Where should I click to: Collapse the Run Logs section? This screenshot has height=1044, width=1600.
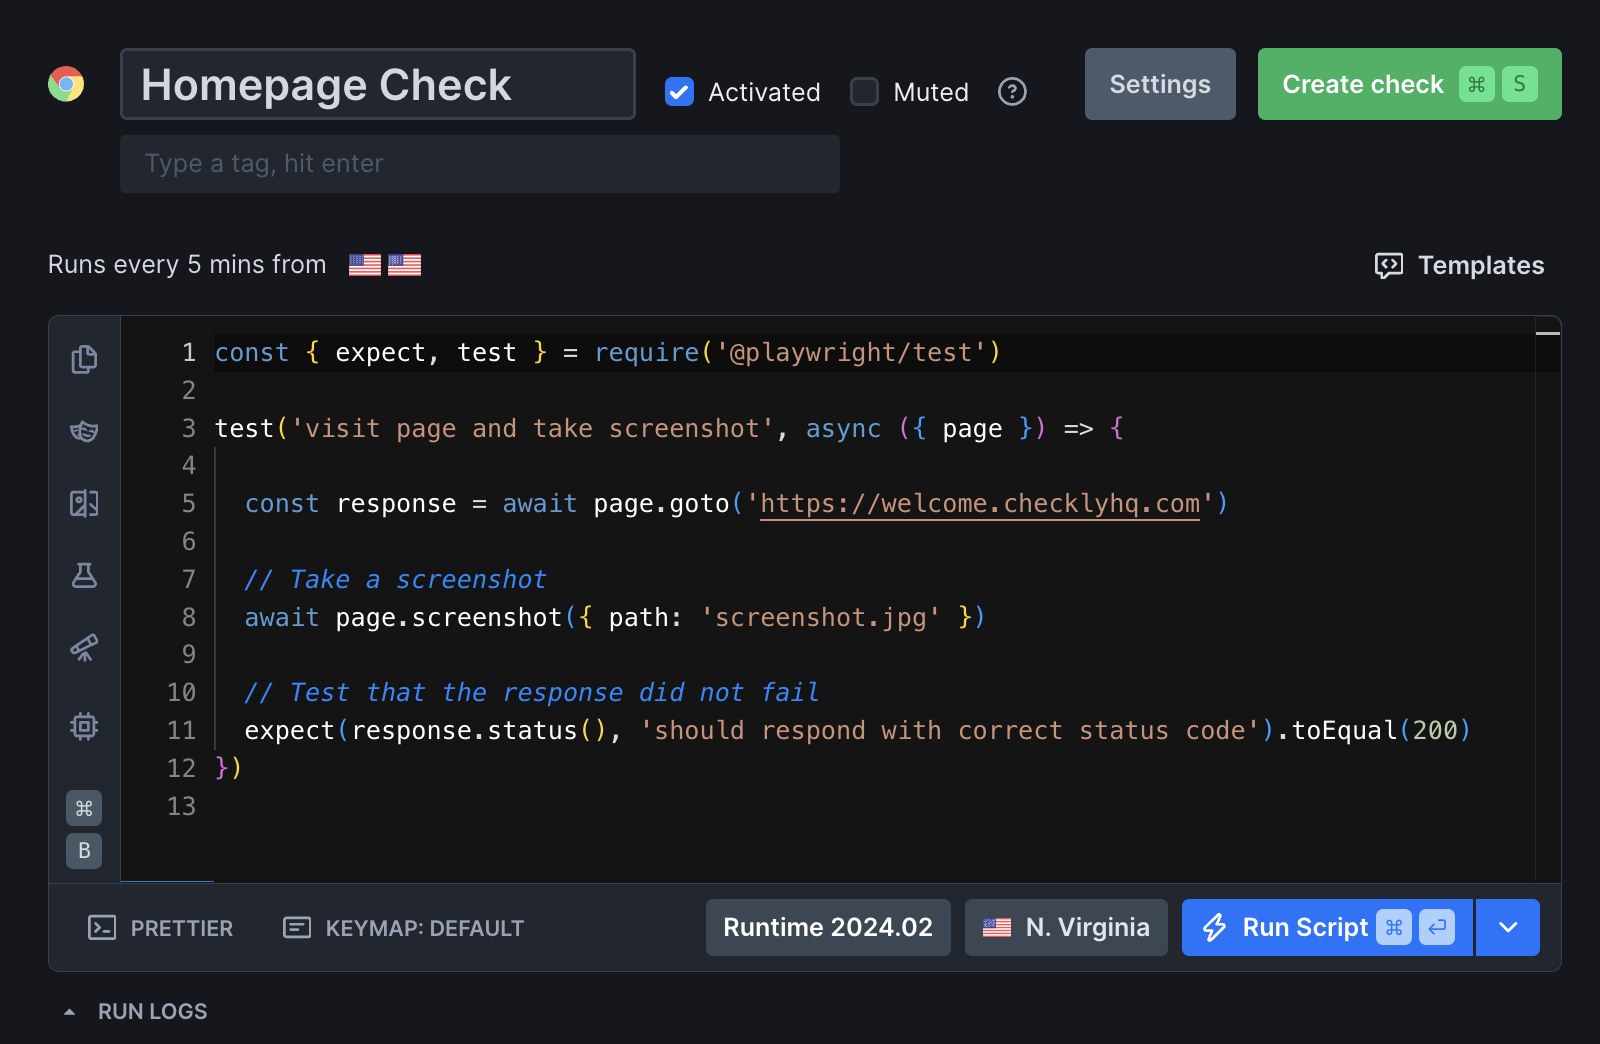click(69, 1011)
